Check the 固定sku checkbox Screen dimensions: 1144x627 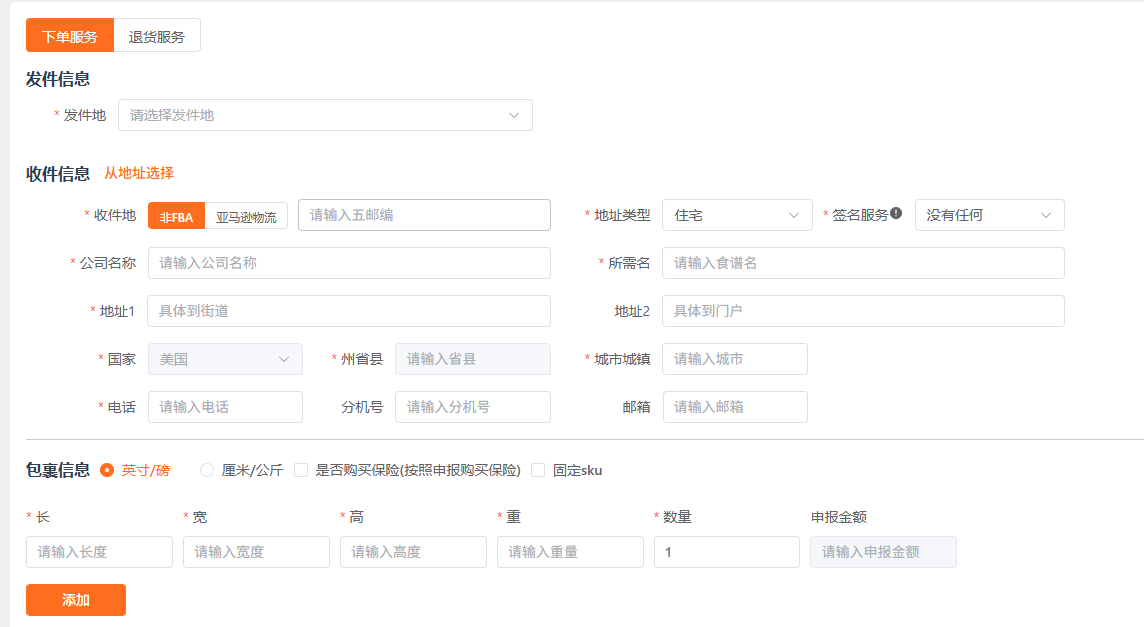pyautogui.click(x=538, y=470)
